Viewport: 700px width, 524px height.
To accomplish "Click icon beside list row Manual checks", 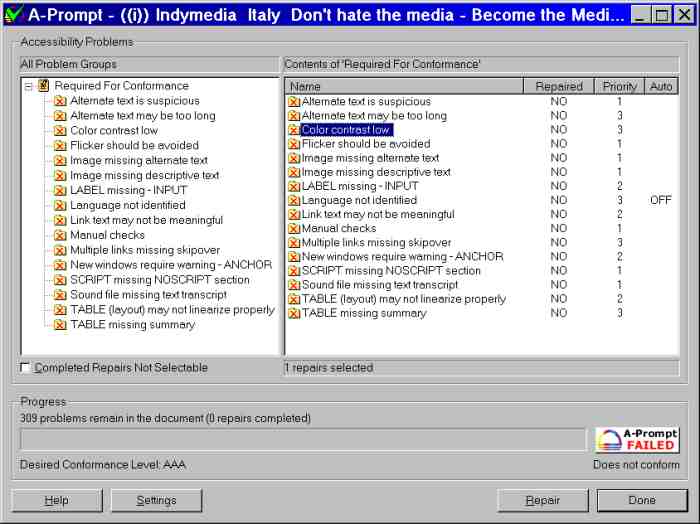I will pos(294,229).
